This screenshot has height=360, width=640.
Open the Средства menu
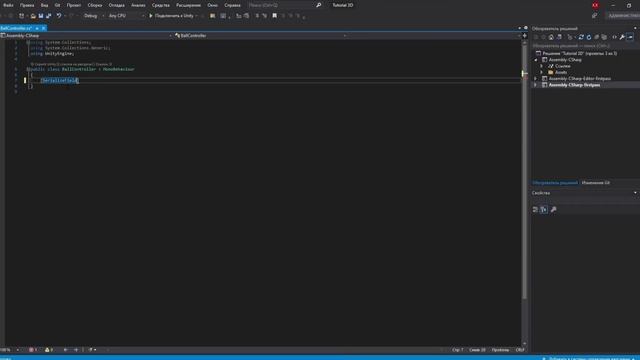pyautogui.click(x=160, y=5)
